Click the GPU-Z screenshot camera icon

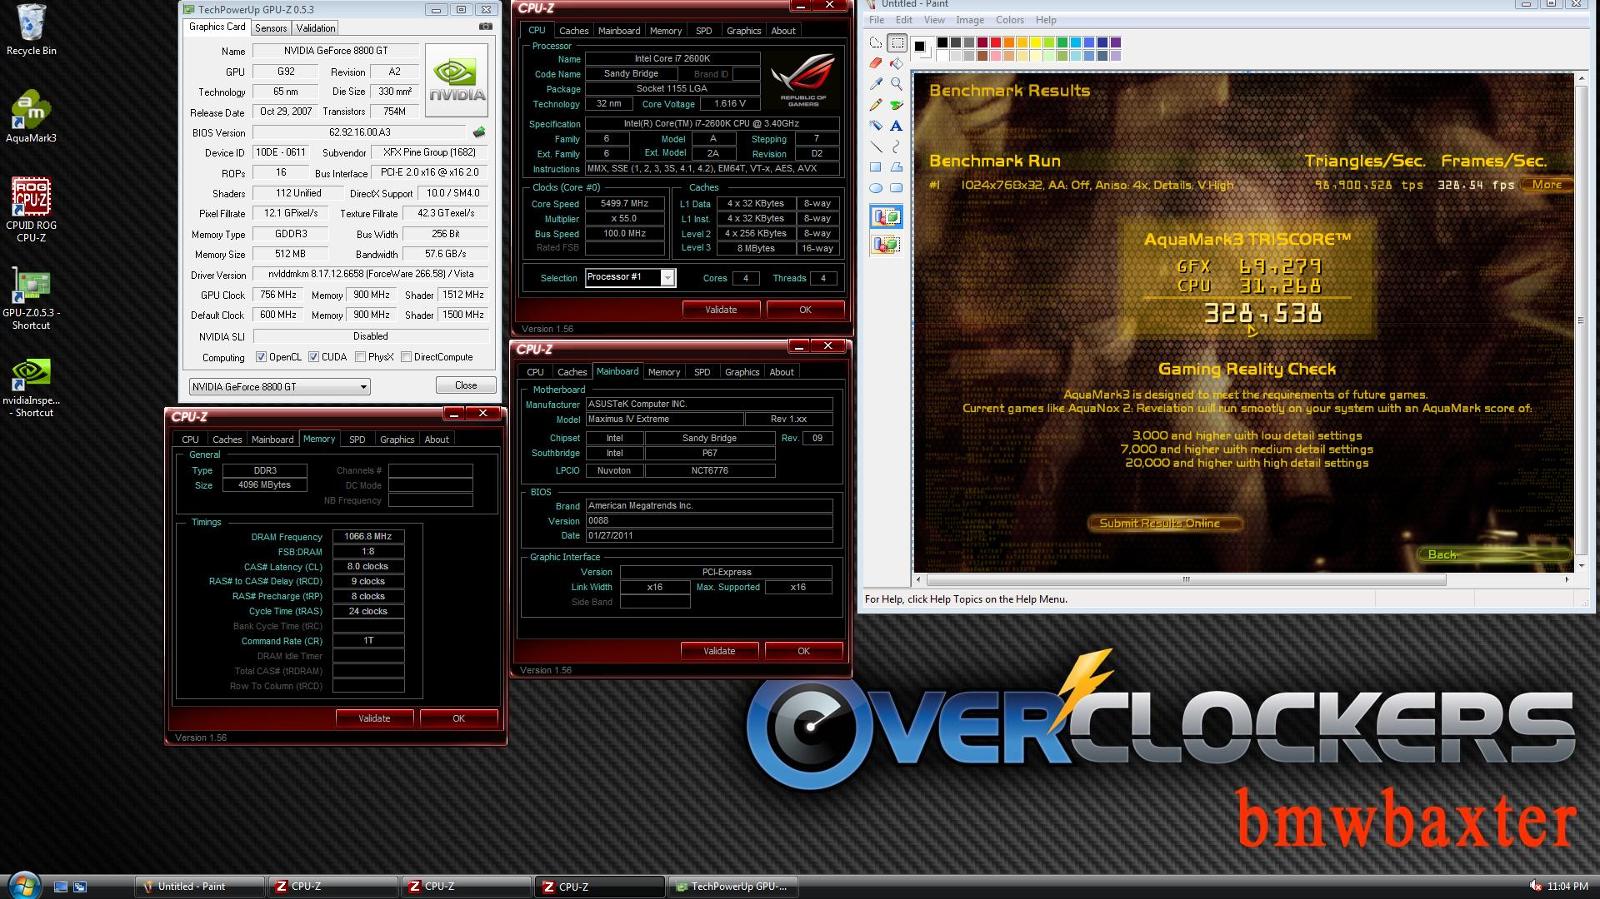click(x=486, y=27)
